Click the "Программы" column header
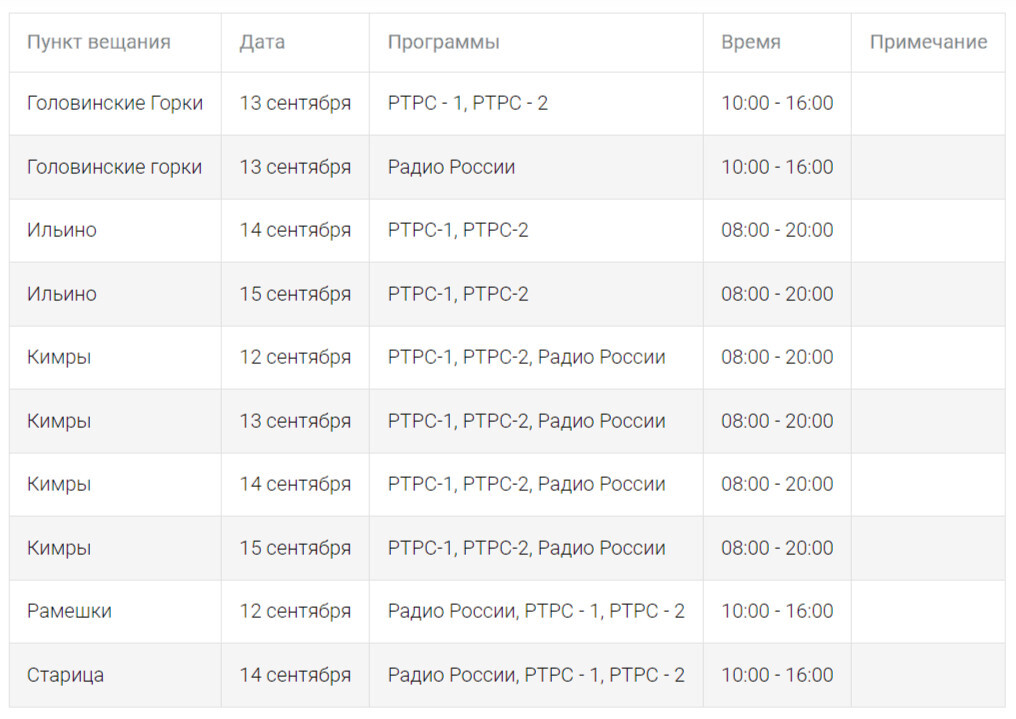This screenshot has width=1016, height=719. pyautogui.click(x=443, y=42)
